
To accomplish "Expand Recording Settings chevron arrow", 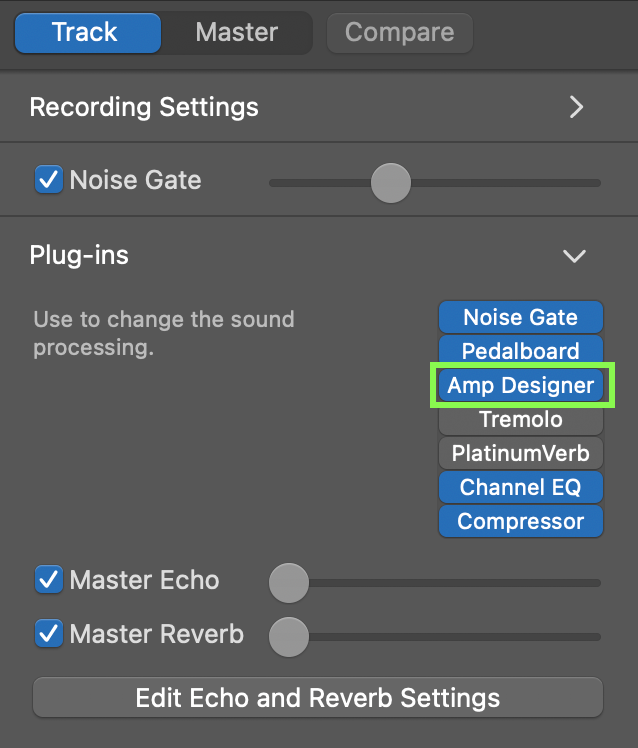I will coord(576,107).
